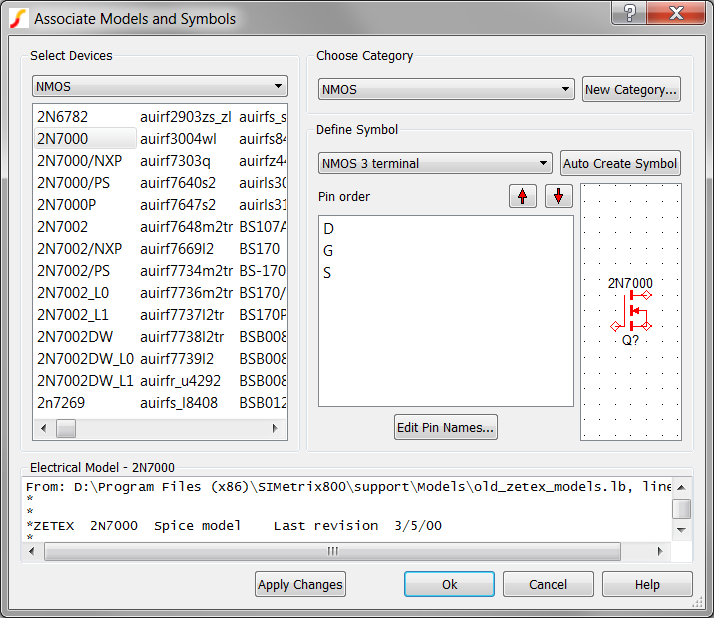Move selected pin up with red arrow

(x=522, y=196)
